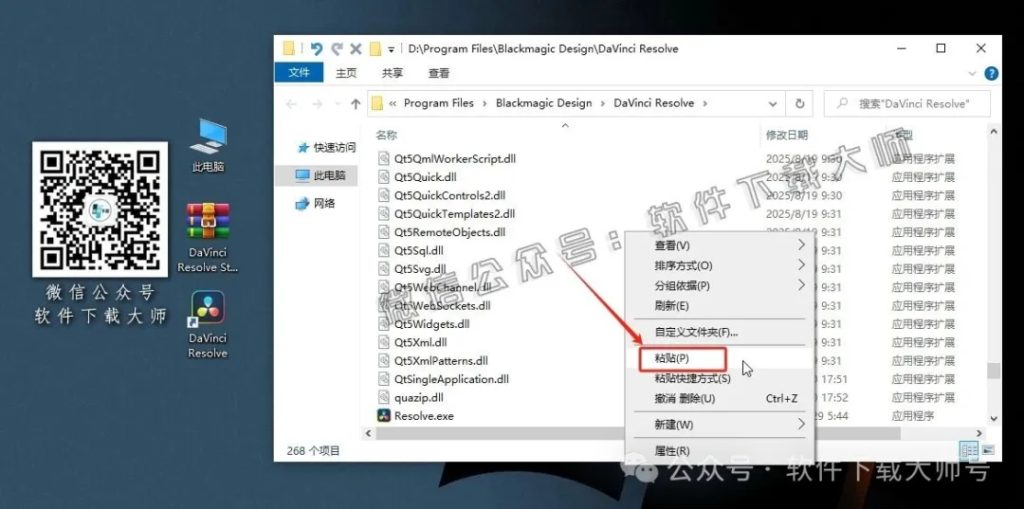Select Qt5RemoteObjects.dll file
The image size is (1024, 509).
pyautogui.click(x=450, y=231)
